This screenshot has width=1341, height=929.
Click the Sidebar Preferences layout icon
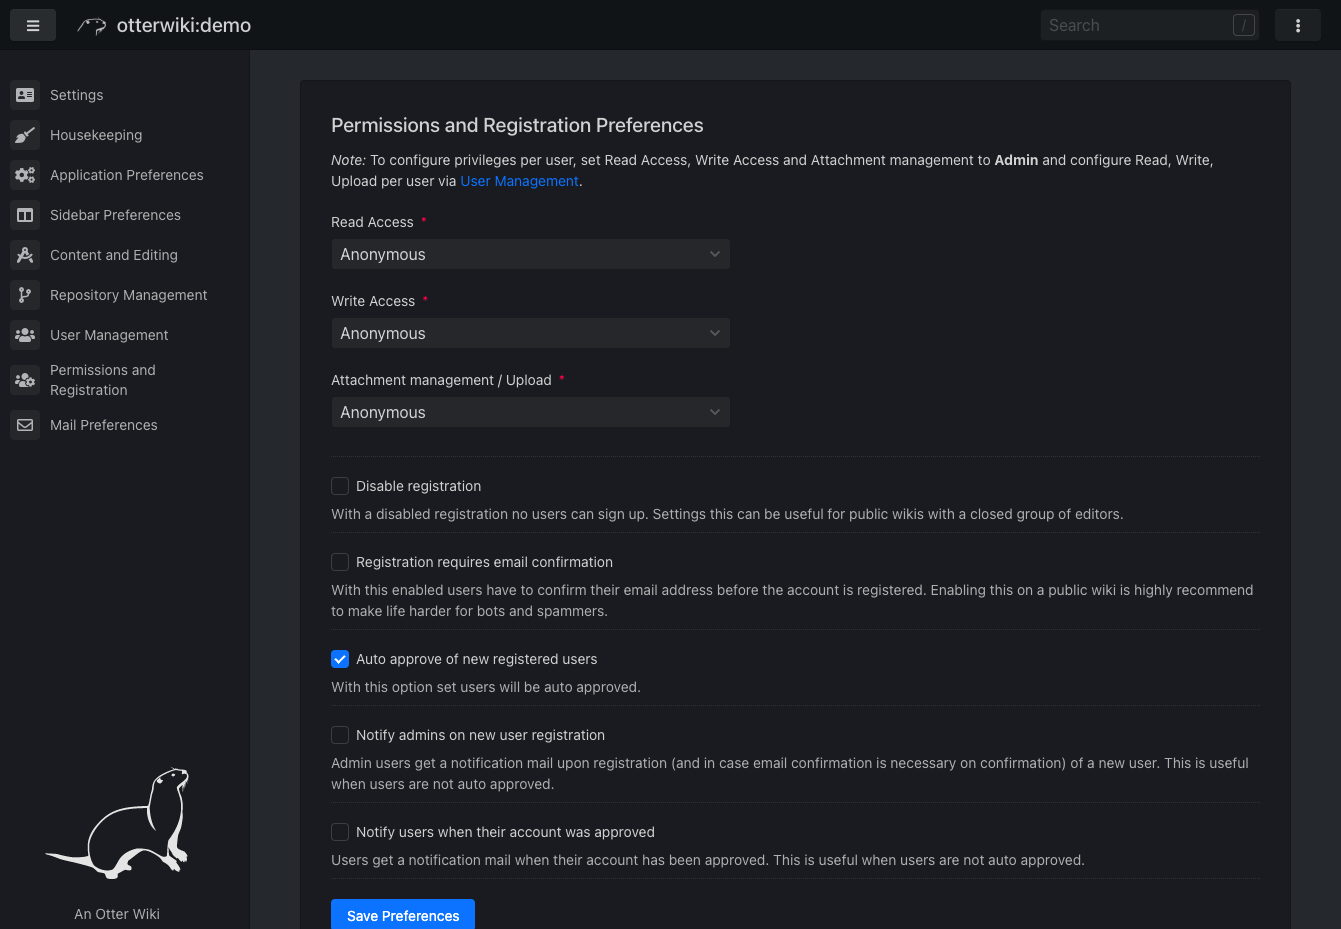(25, 215)
